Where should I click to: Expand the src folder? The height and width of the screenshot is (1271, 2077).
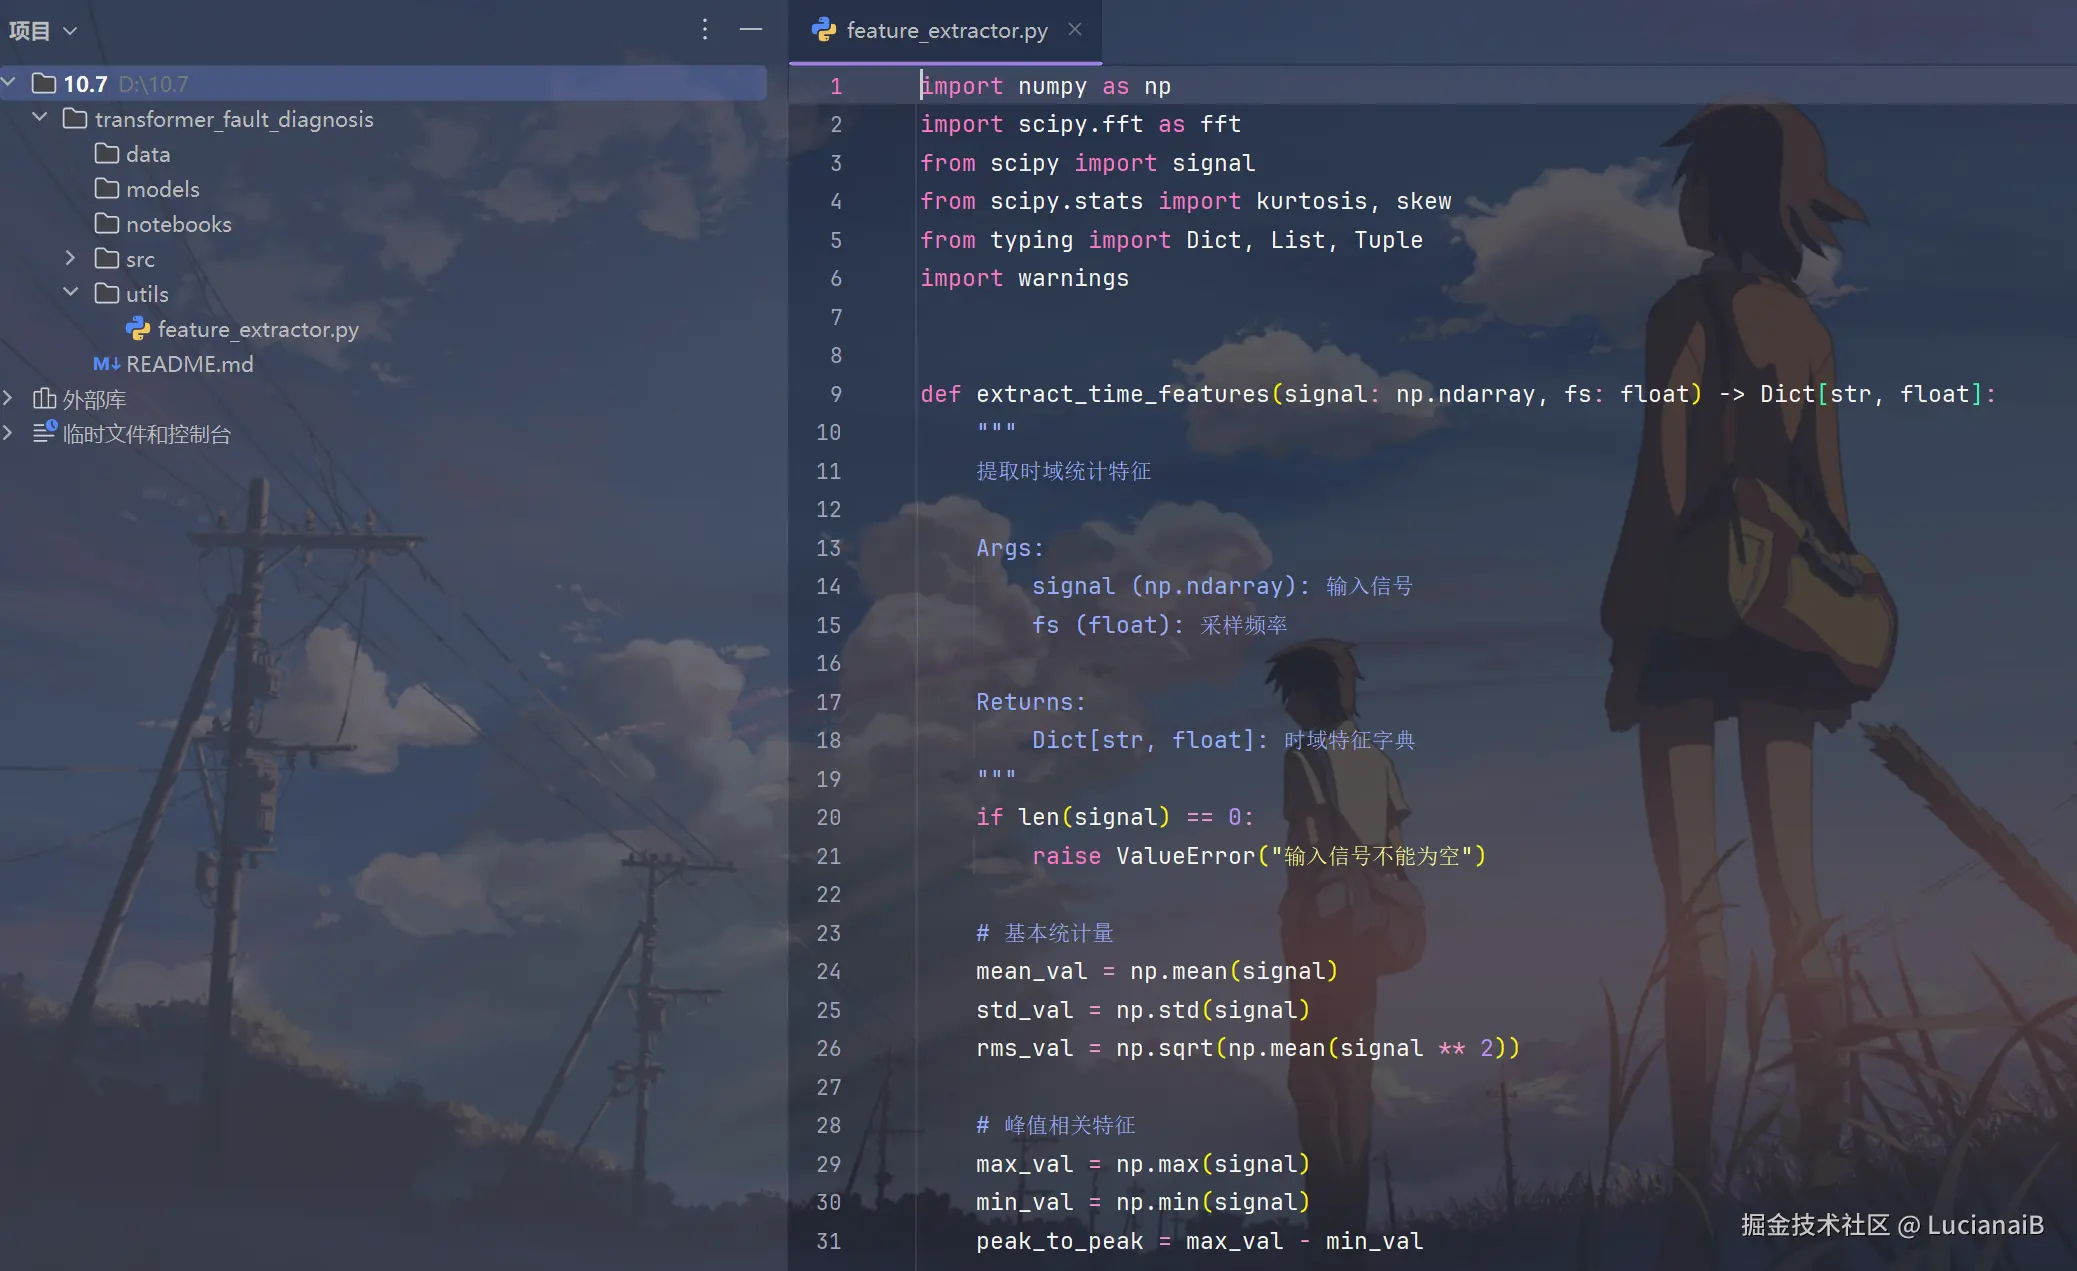(70, 258)
